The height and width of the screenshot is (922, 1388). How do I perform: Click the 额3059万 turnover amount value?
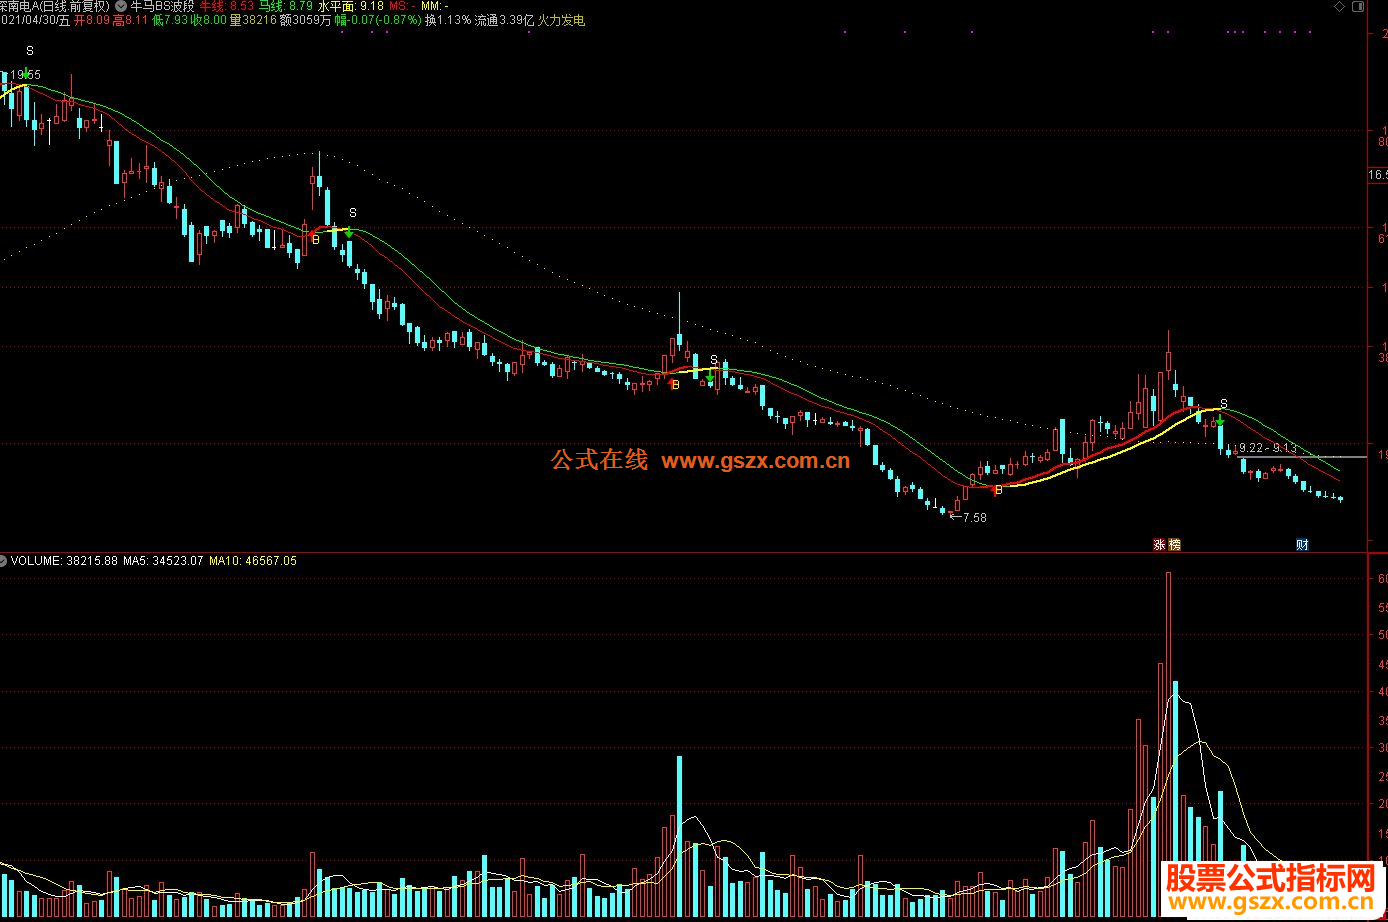(306, 20)
